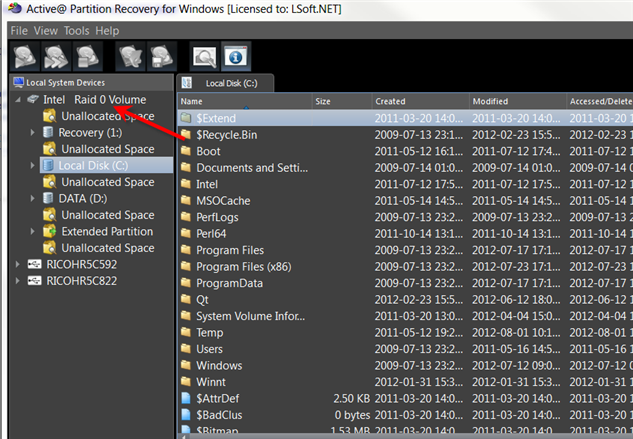Click the icon on the Local Disk (C:) tab
Image resolution: width=633 pixels, height=439 pixels.
point(187,83)
